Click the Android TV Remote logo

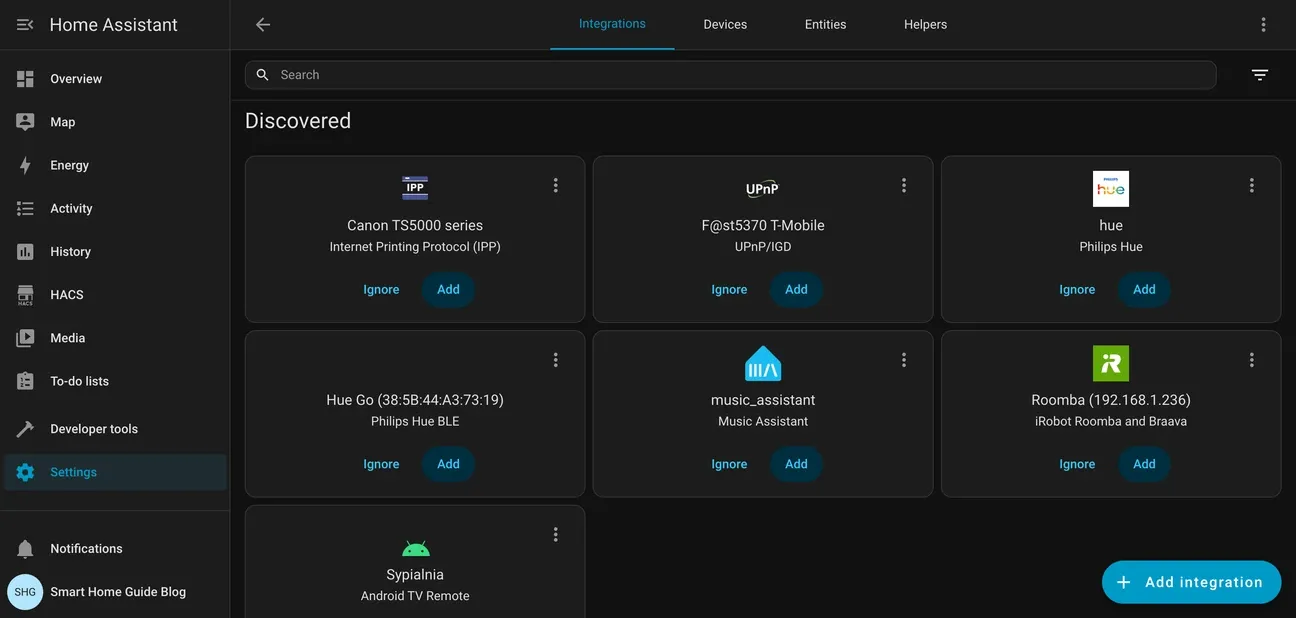(x=415, y=548)
